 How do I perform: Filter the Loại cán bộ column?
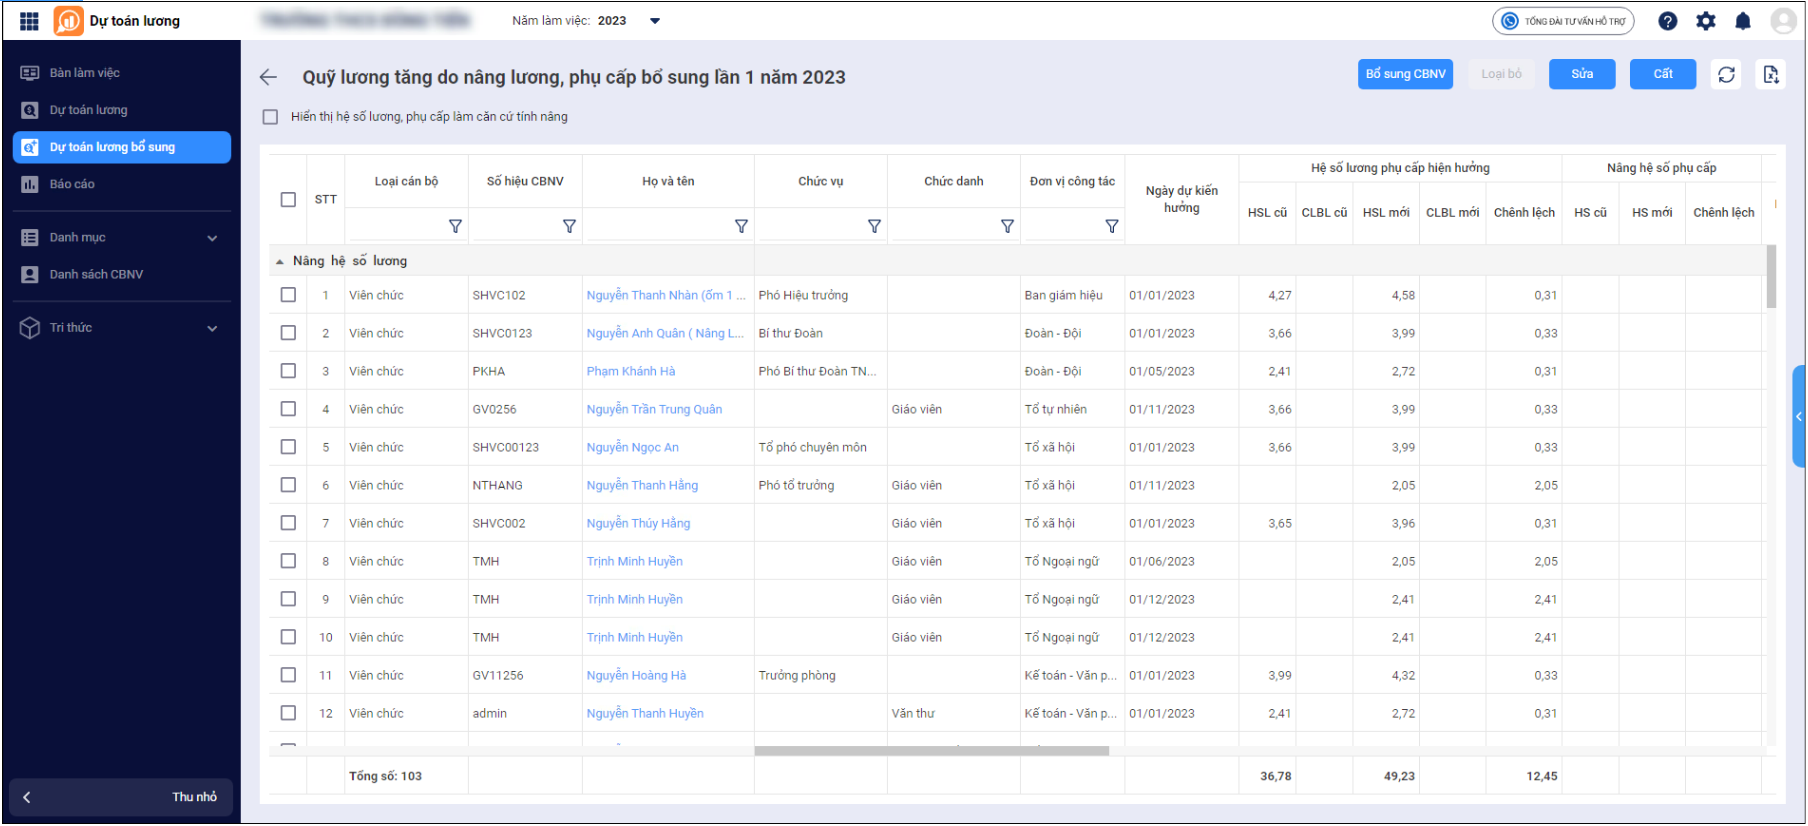(x=455, y=227)
